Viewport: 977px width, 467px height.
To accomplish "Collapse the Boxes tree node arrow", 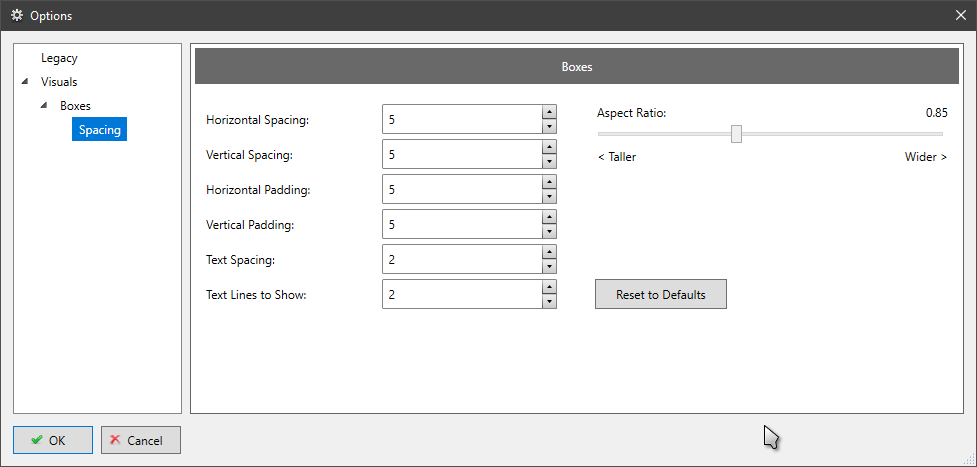I will click(x=44, y=105).
